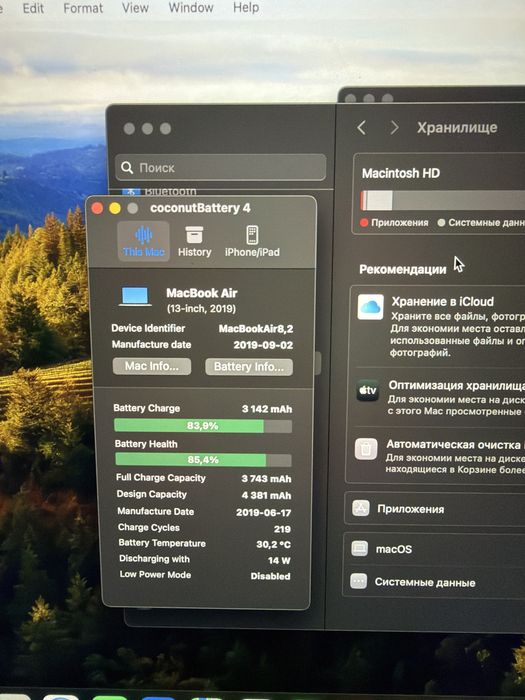Click the coconutBattery 4 window title

(200, 208)
